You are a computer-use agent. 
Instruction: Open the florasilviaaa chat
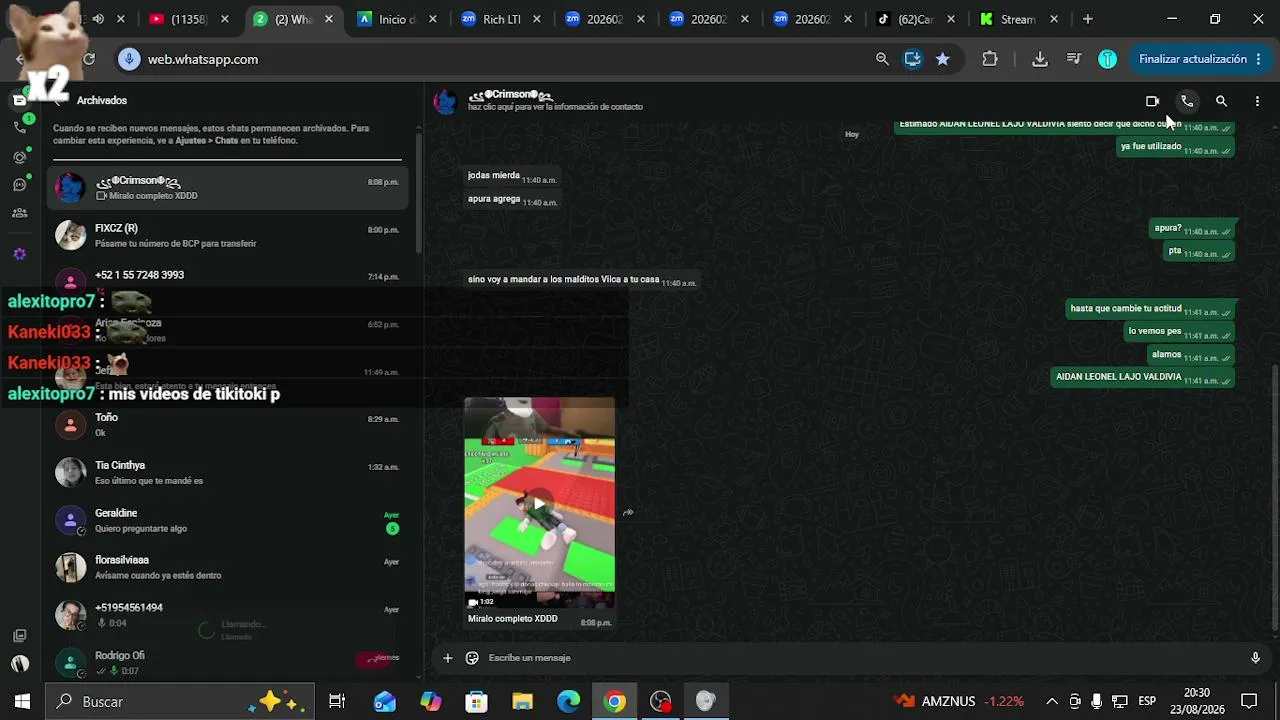228,568
